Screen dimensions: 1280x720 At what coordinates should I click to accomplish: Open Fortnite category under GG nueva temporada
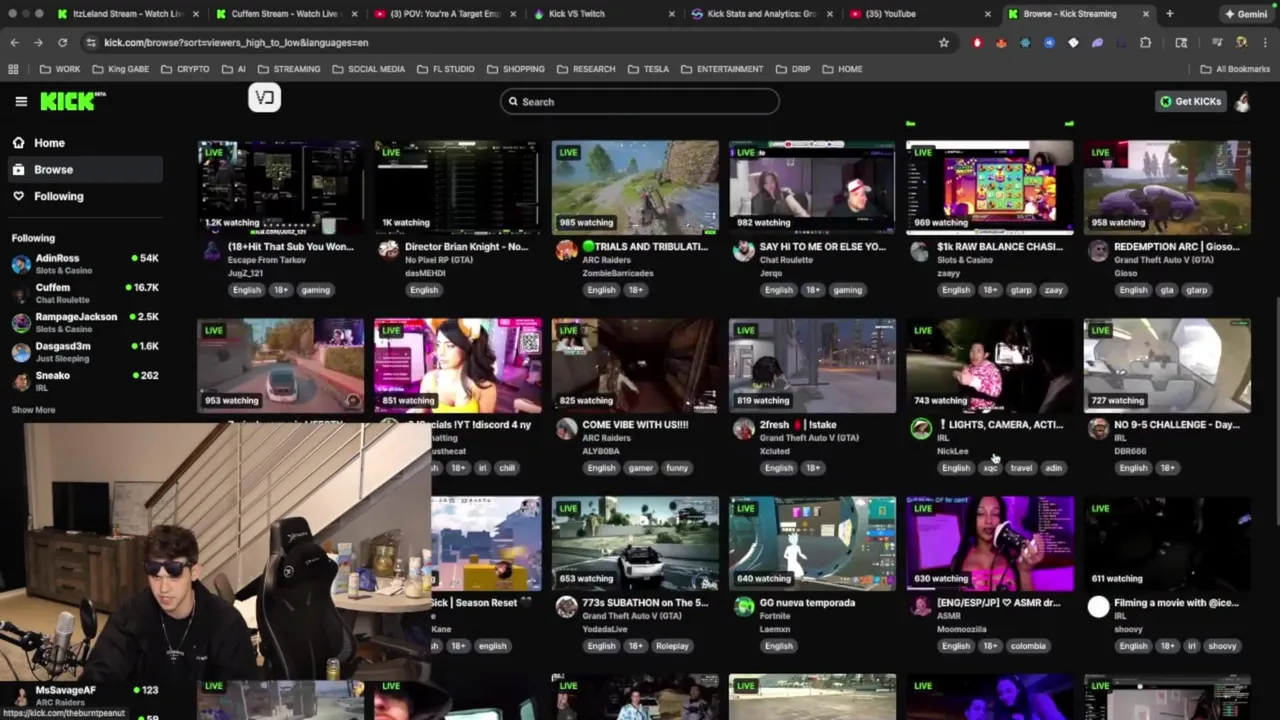pyautogui.click(x=775, y=616)
